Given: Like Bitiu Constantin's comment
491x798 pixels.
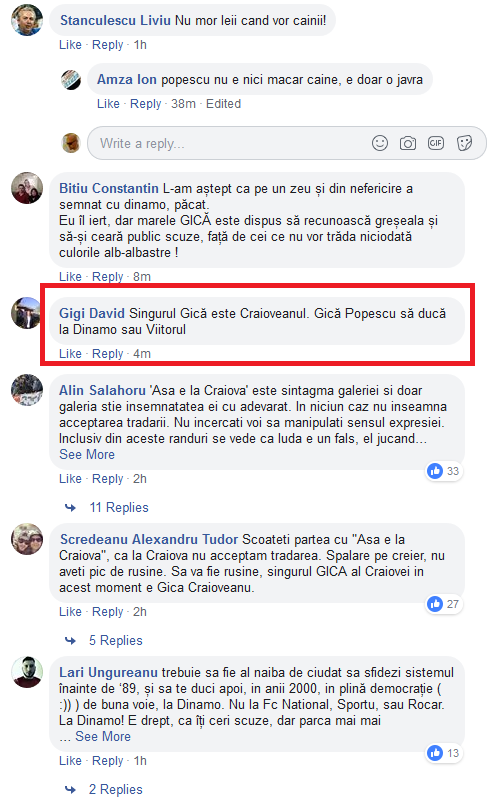Looking at the screenshot, I should point(70,276).
